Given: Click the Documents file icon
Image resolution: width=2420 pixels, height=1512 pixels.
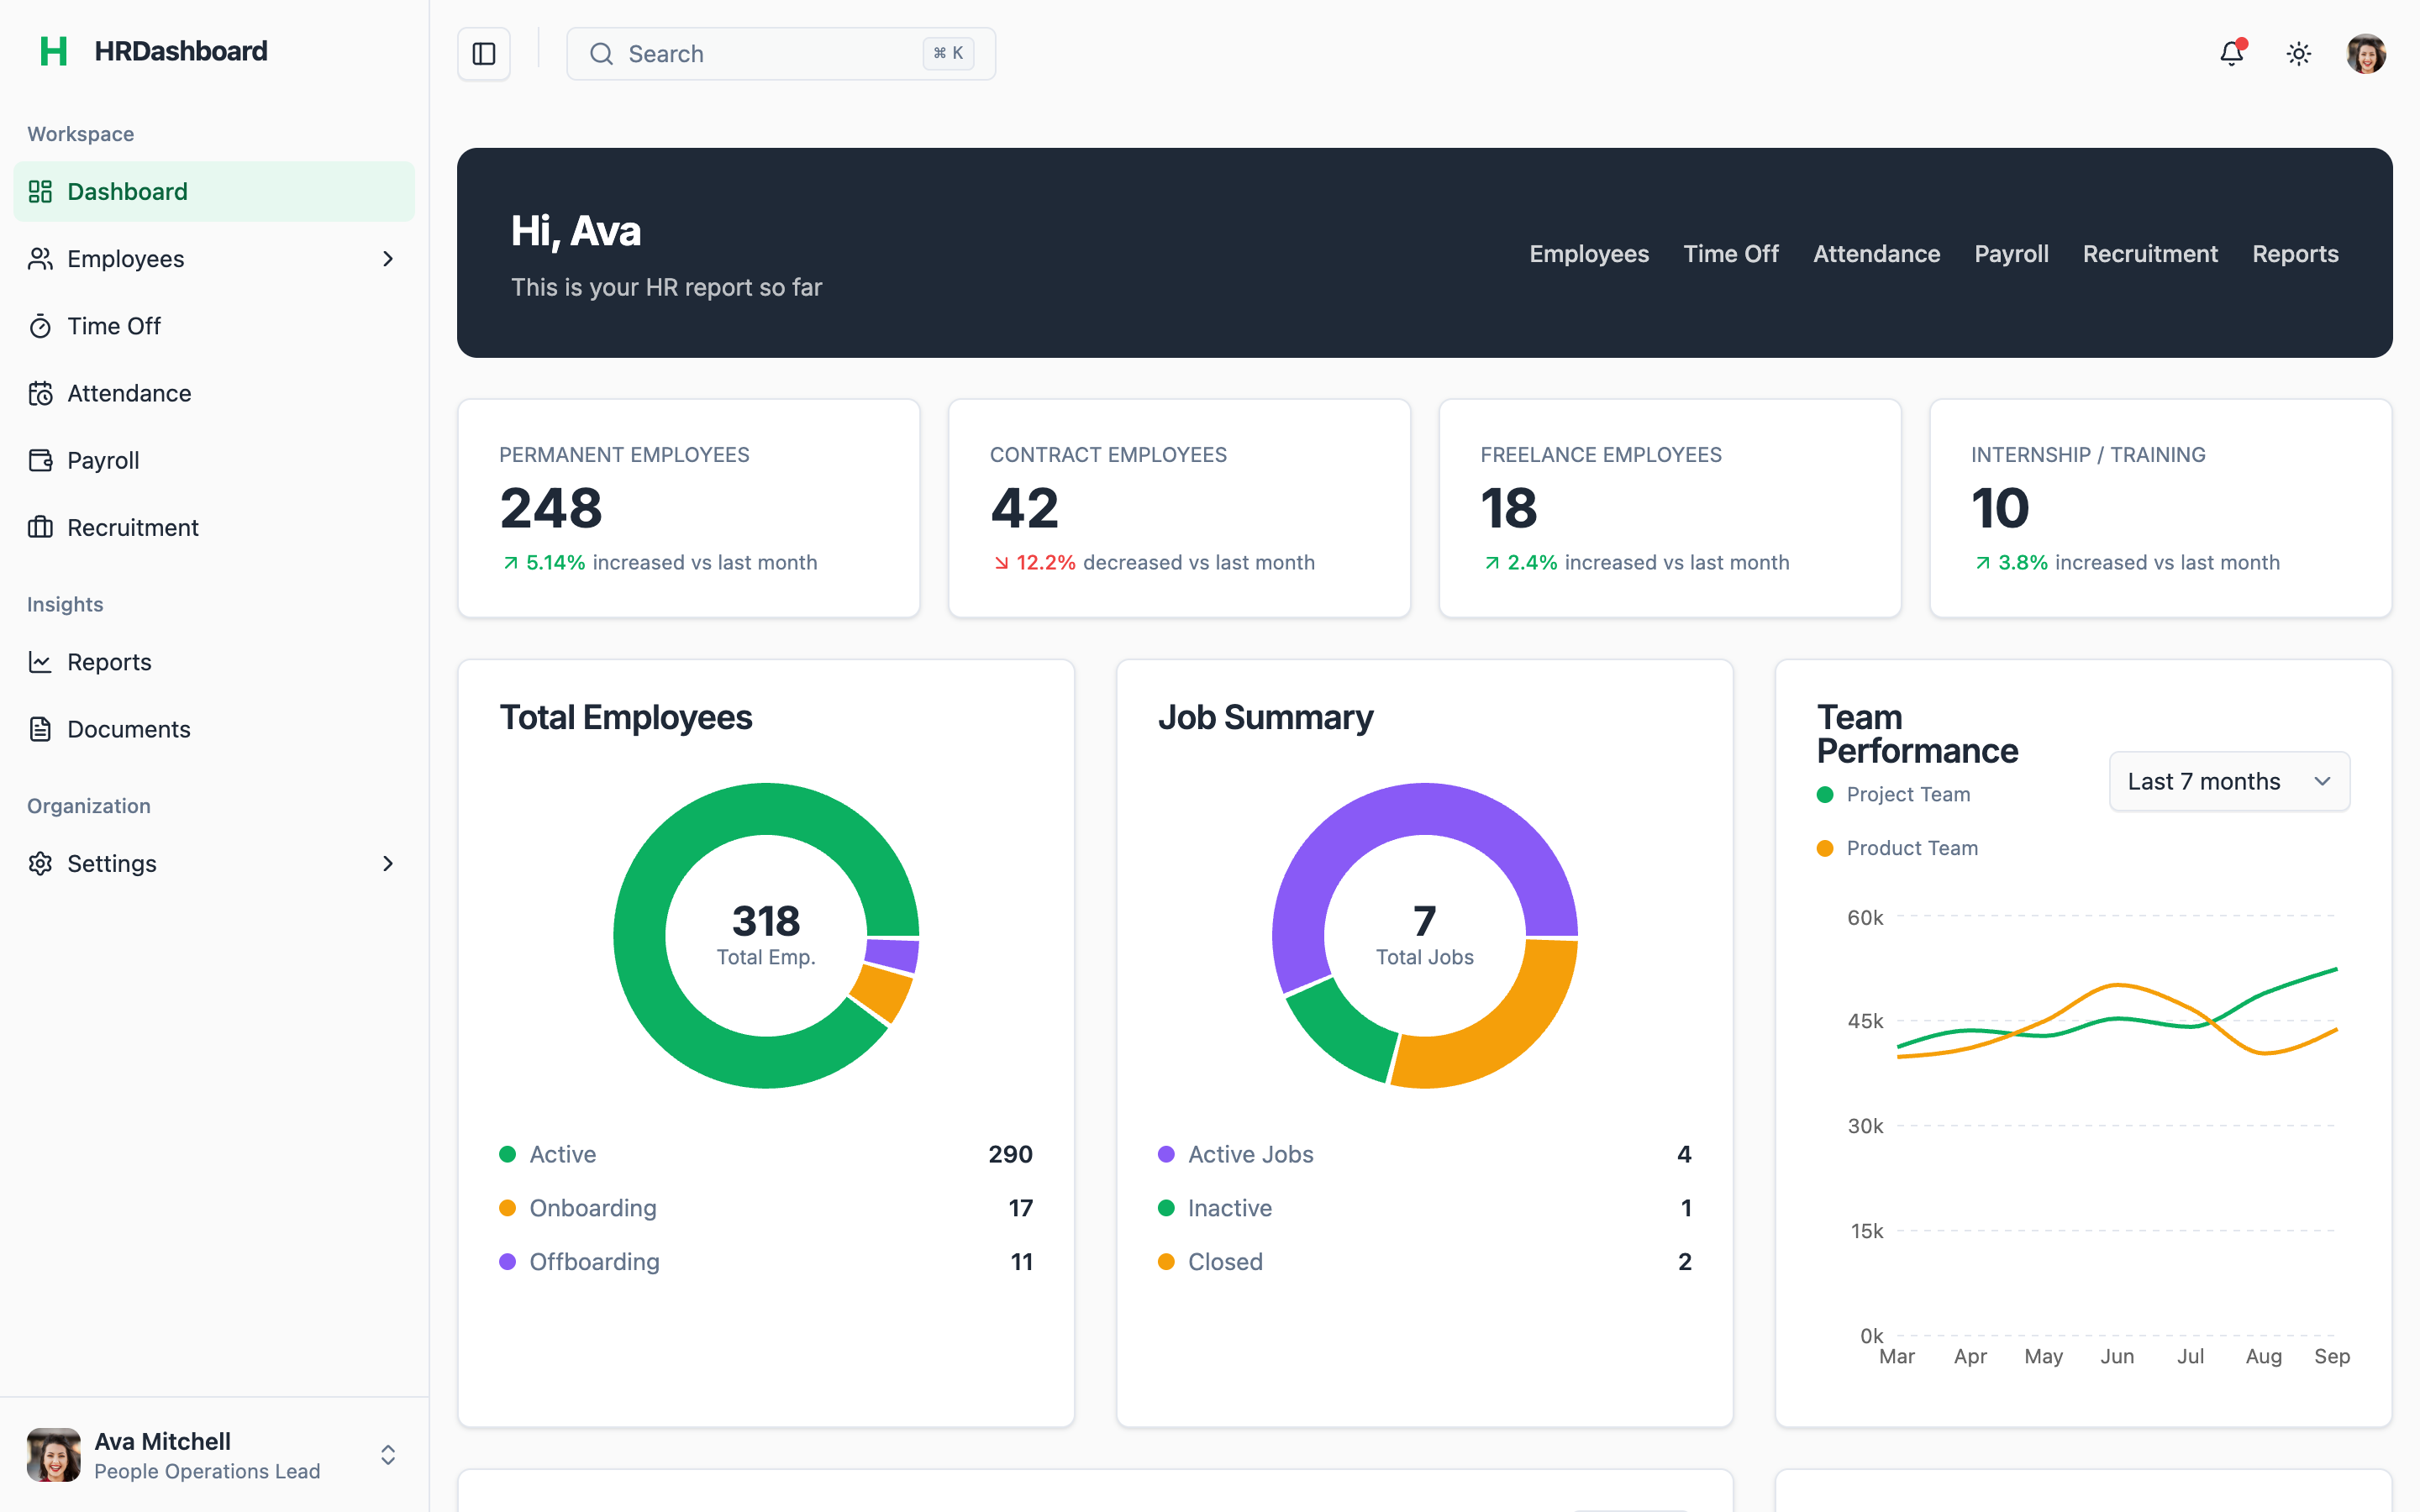Looking at the screenshot, I should (40, 729).
